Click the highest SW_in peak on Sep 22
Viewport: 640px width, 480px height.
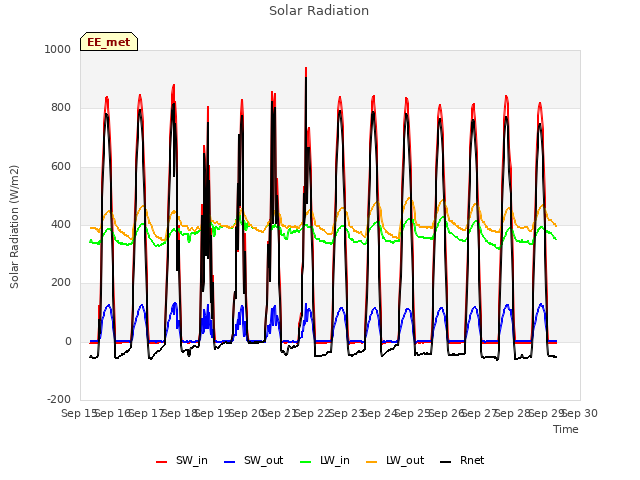(306, 69)
